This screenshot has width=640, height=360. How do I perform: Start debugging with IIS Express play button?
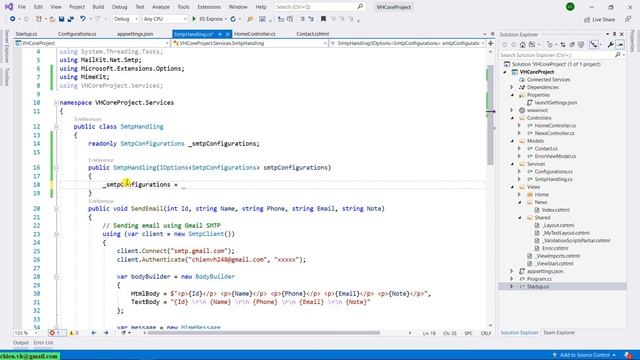pos(194,19)
